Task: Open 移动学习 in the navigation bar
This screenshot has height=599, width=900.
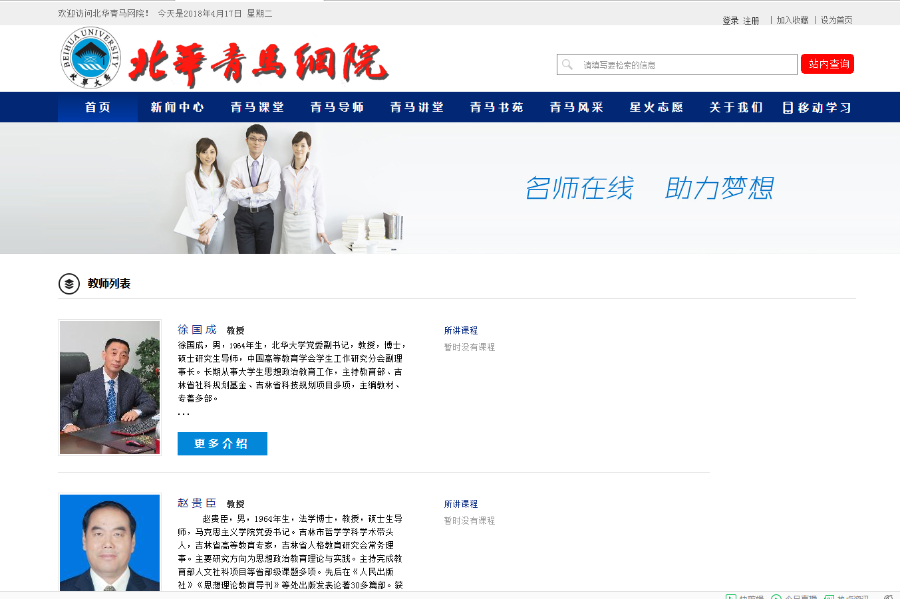Action: pyautogui.click(x=816, y=107)
